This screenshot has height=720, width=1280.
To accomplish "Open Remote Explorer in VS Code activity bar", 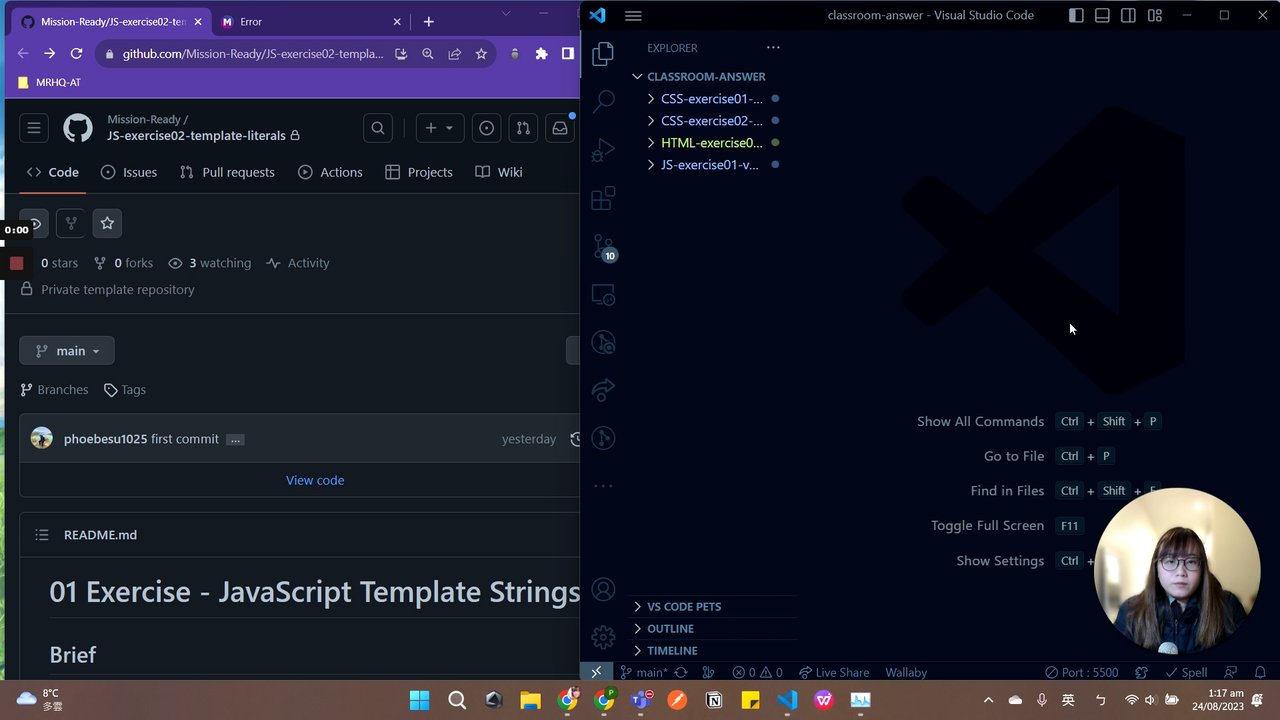I will (603, 295).
